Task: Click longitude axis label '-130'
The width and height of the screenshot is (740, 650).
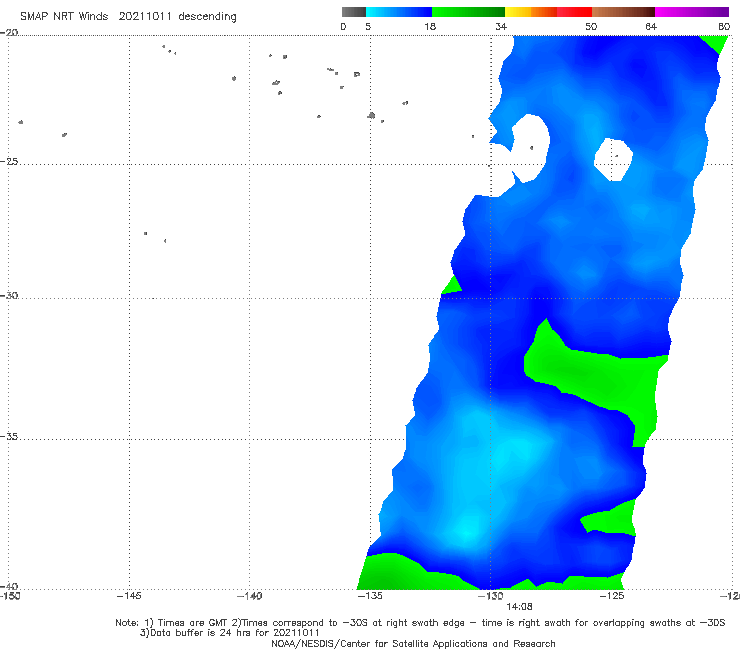Action: point(490,596)
